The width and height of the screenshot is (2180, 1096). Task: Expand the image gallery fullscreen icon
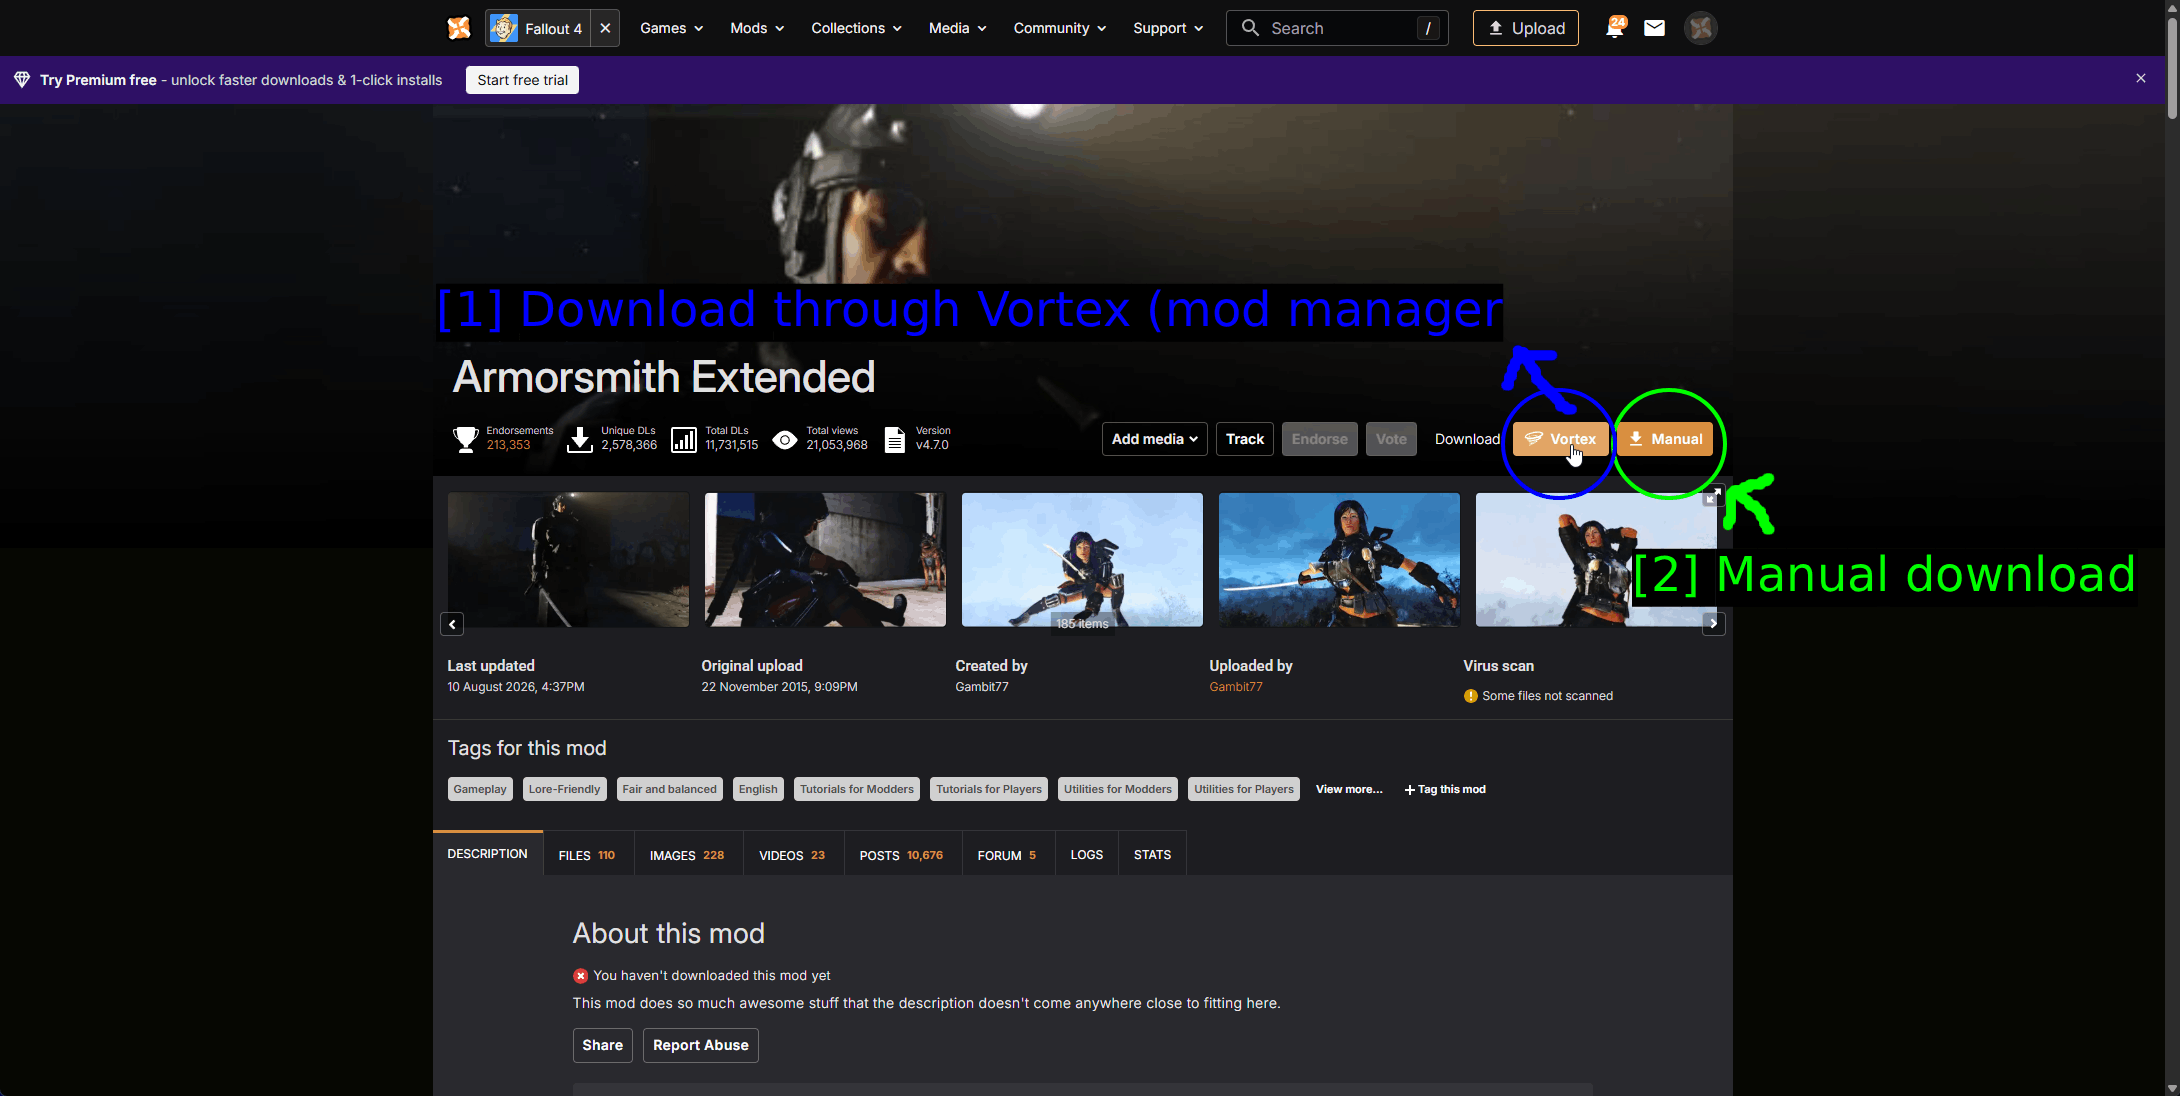(1714, 494)
